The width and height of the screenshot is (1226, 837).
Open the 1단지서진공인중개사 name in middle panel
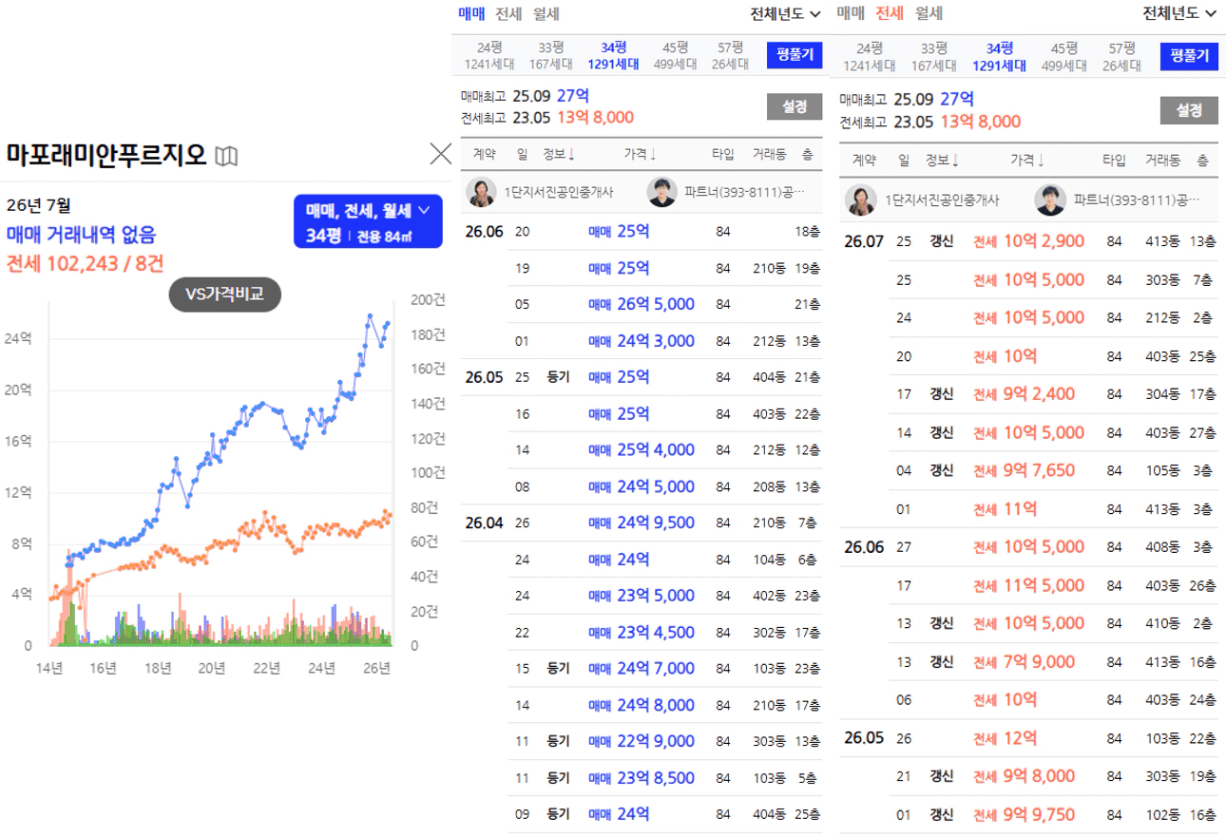click(x=558, y=193)
